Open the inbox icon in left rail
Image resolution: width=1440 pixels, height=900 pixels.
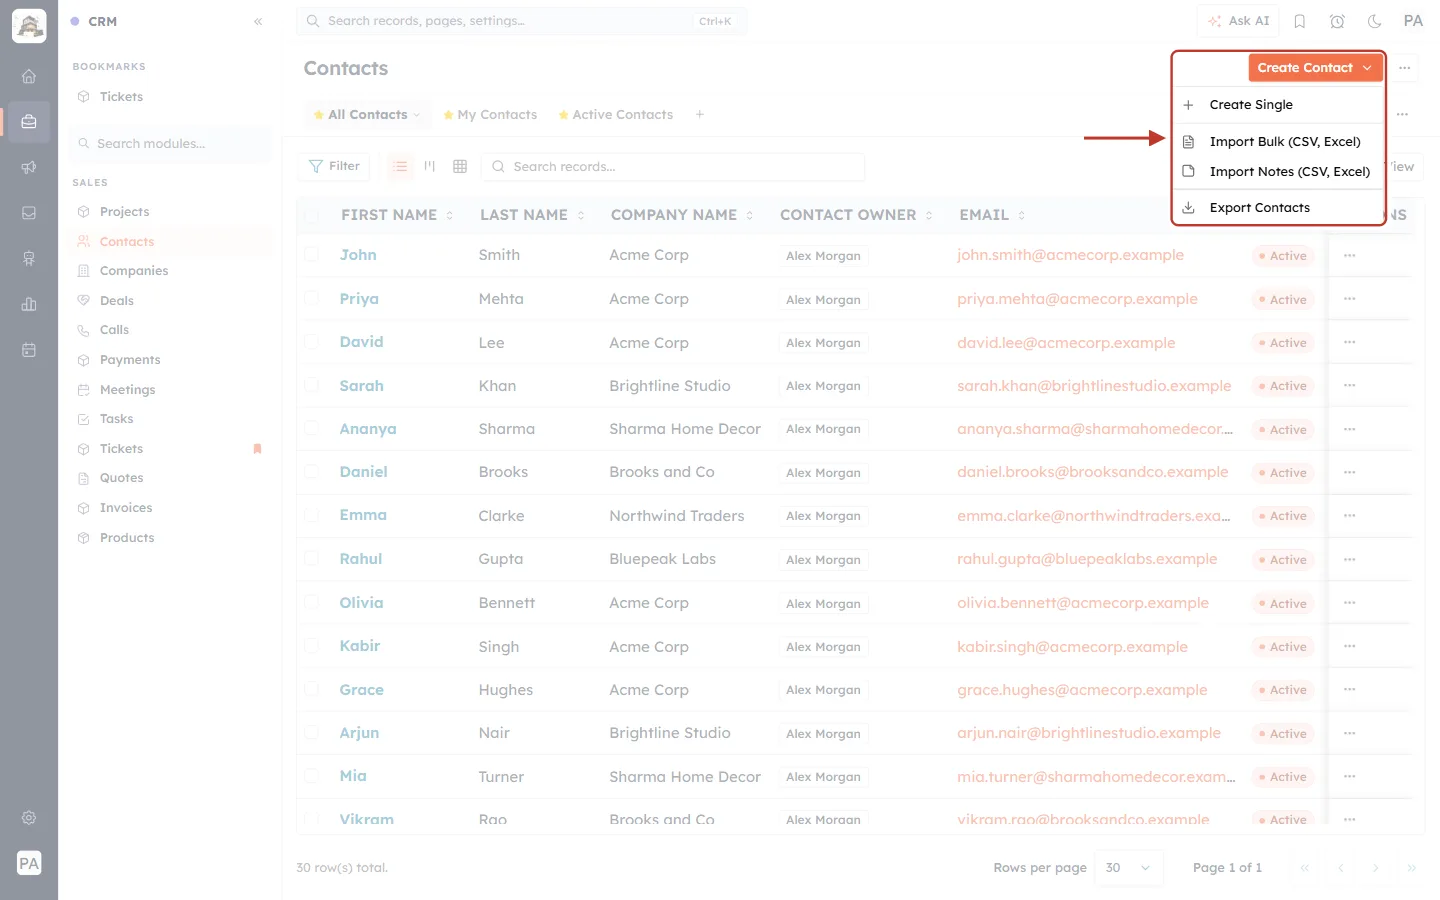coord(29,213)
